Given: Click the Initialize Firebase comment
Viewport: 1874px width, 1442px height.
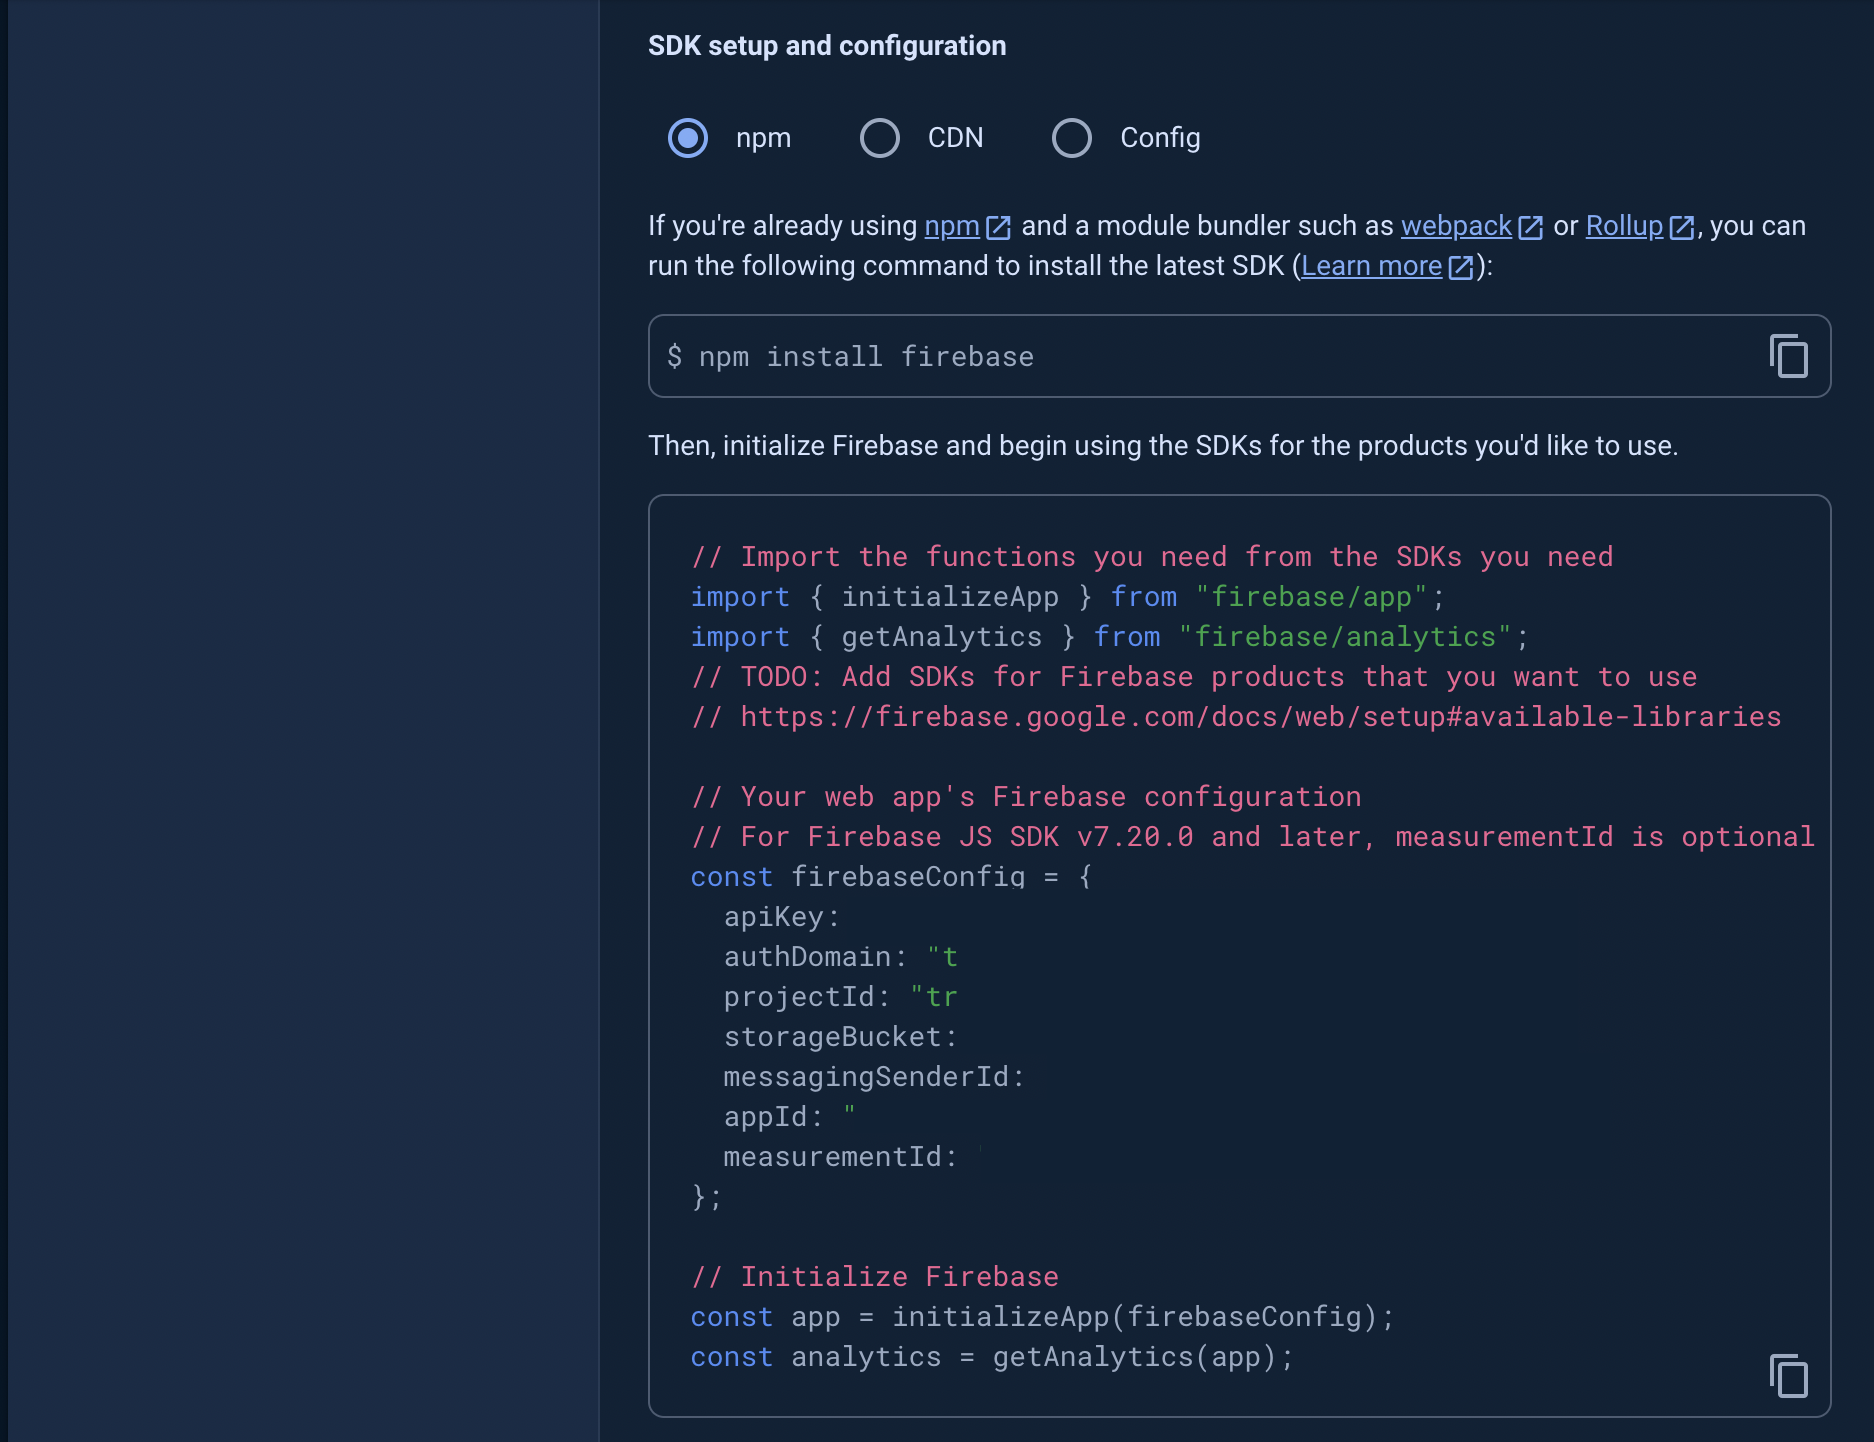Looking at the screenshot, I should pos(875,1277).
